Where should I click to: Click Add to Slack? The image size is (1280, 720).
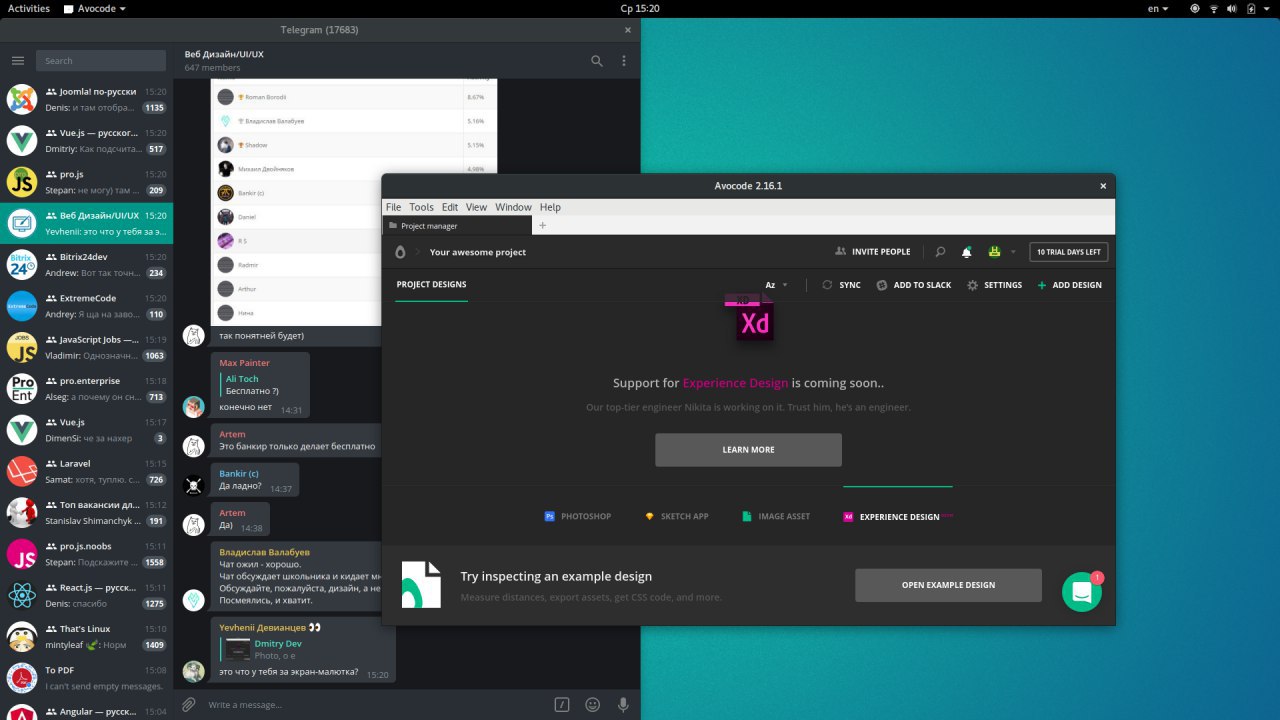point(914,285)
